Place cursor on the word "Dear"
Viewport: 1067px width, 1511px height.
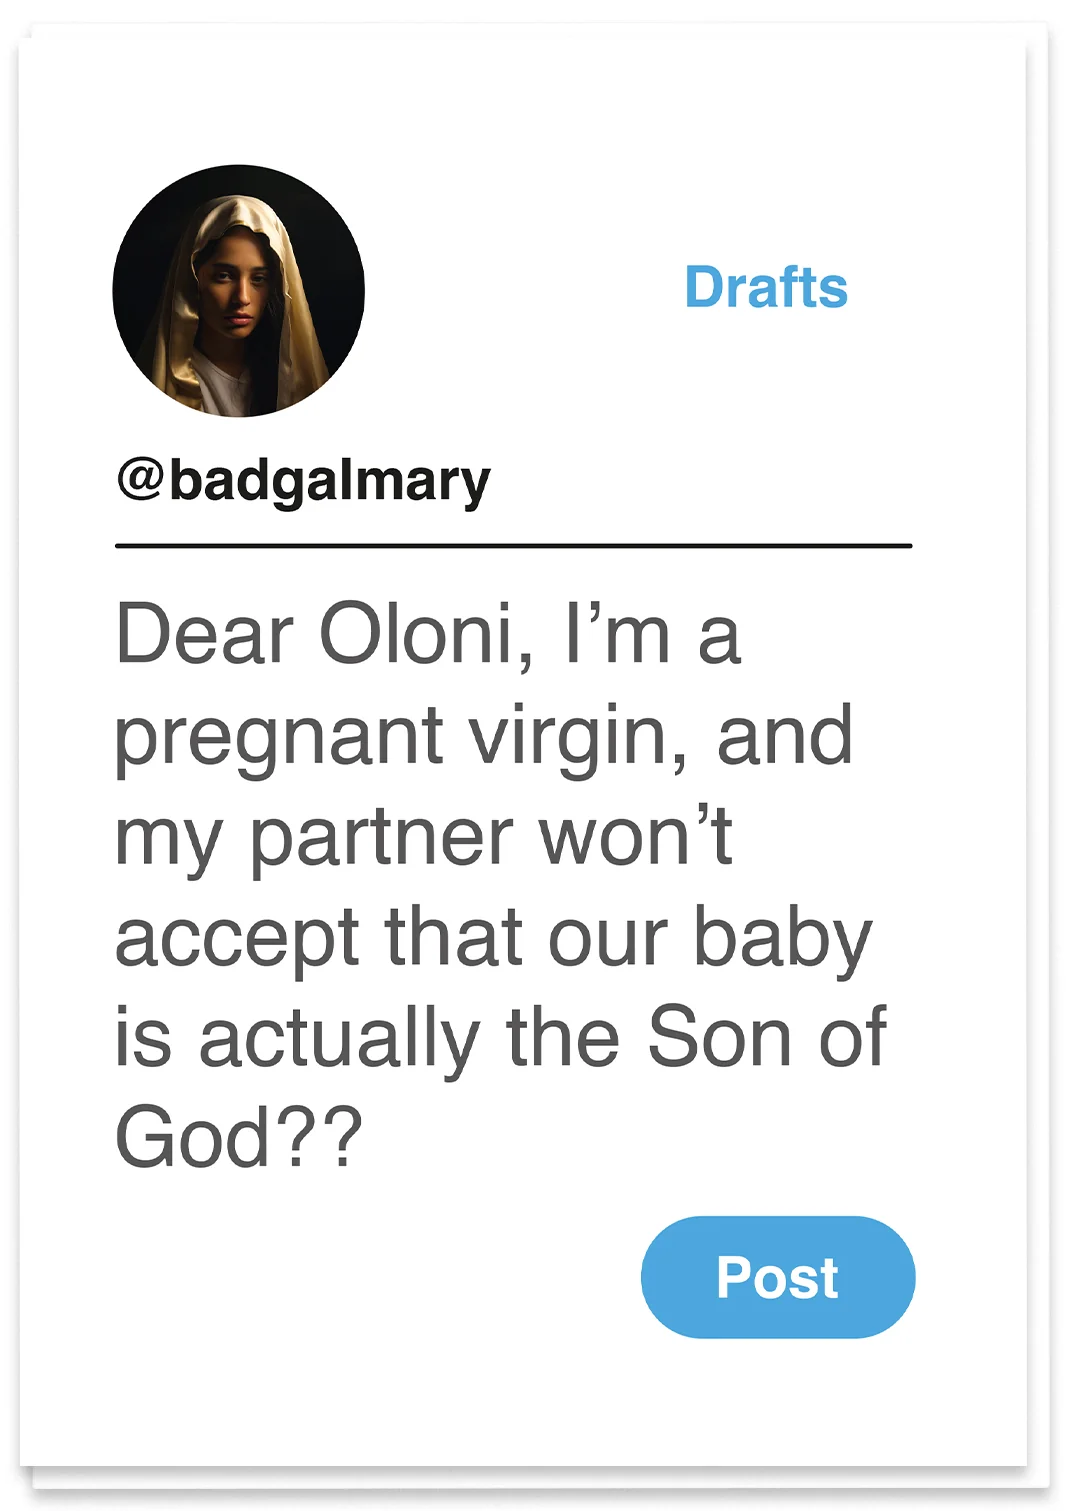pos(205,634)
